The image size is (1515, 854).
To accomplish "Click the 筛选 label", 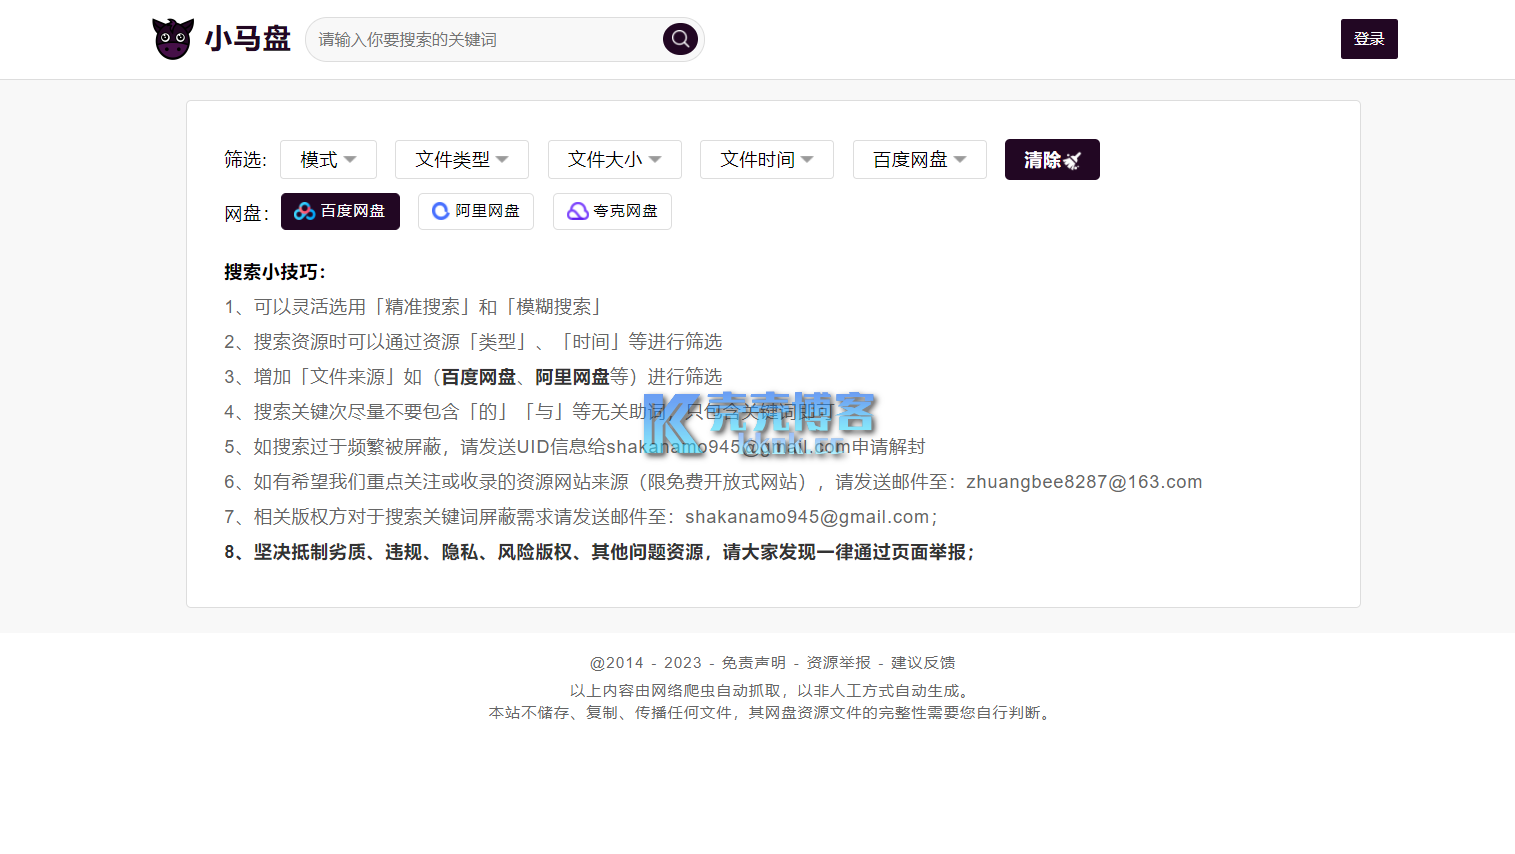I will click(x=245, y=160).
